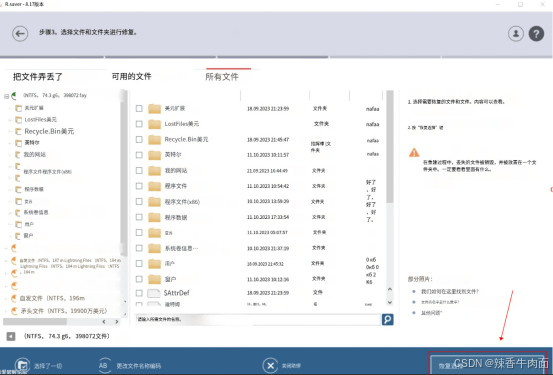Screen dimensions: 553x375
Task: Open the 其他问题 link
Action: point(431,313)
